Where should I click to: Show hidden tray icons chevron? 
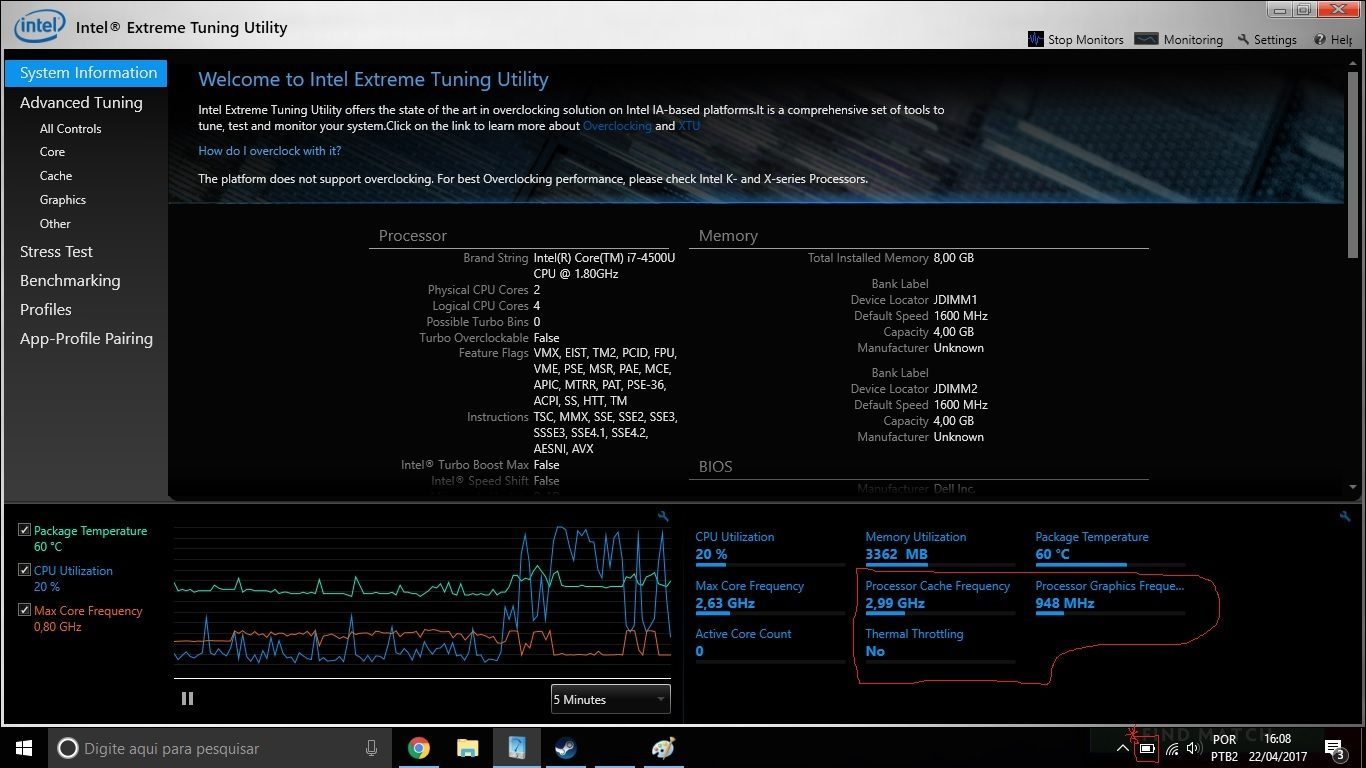point(1123,748)
